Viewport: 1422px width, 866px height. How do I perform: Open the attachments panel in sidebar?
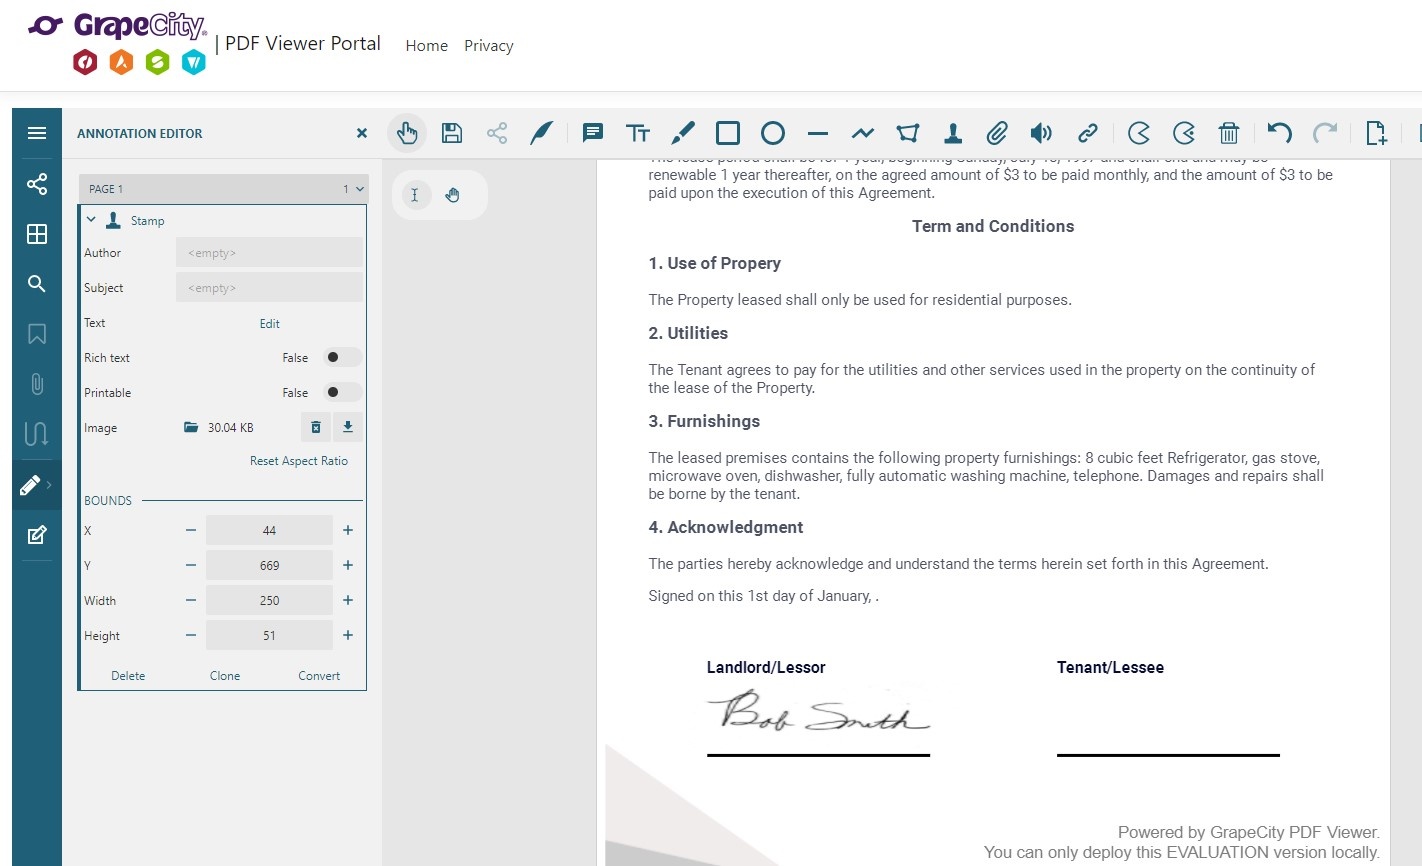37,384
